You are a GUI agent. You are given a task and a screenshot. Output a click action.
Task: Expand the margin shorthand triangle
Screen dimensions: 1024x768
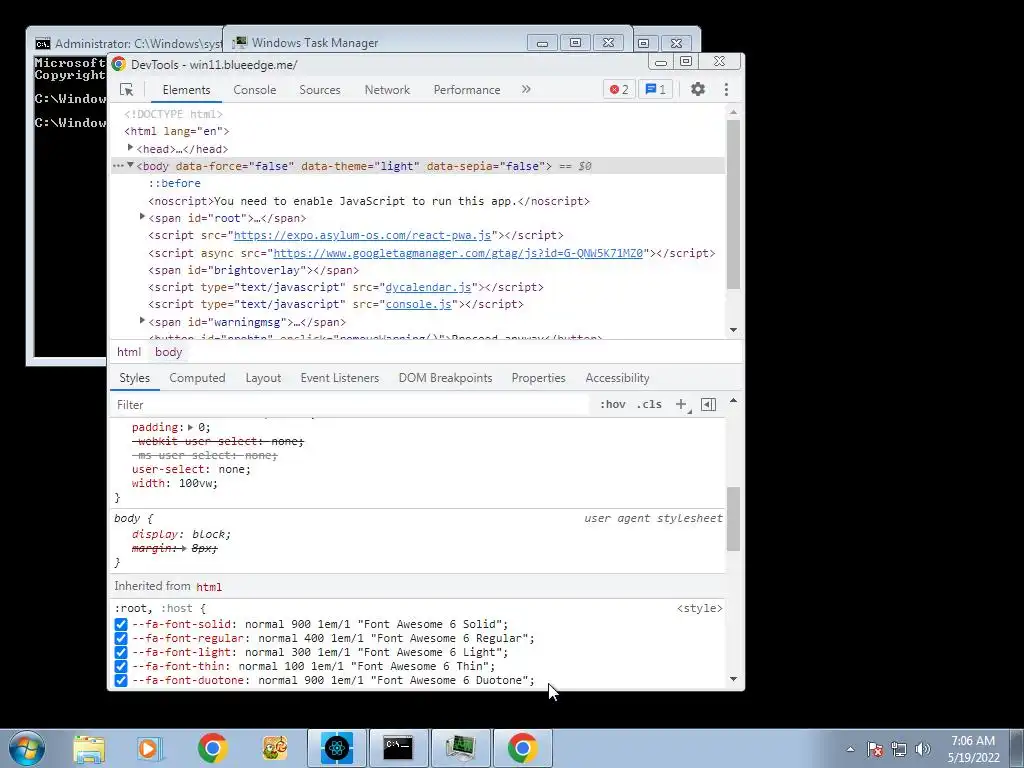[184, 549]
